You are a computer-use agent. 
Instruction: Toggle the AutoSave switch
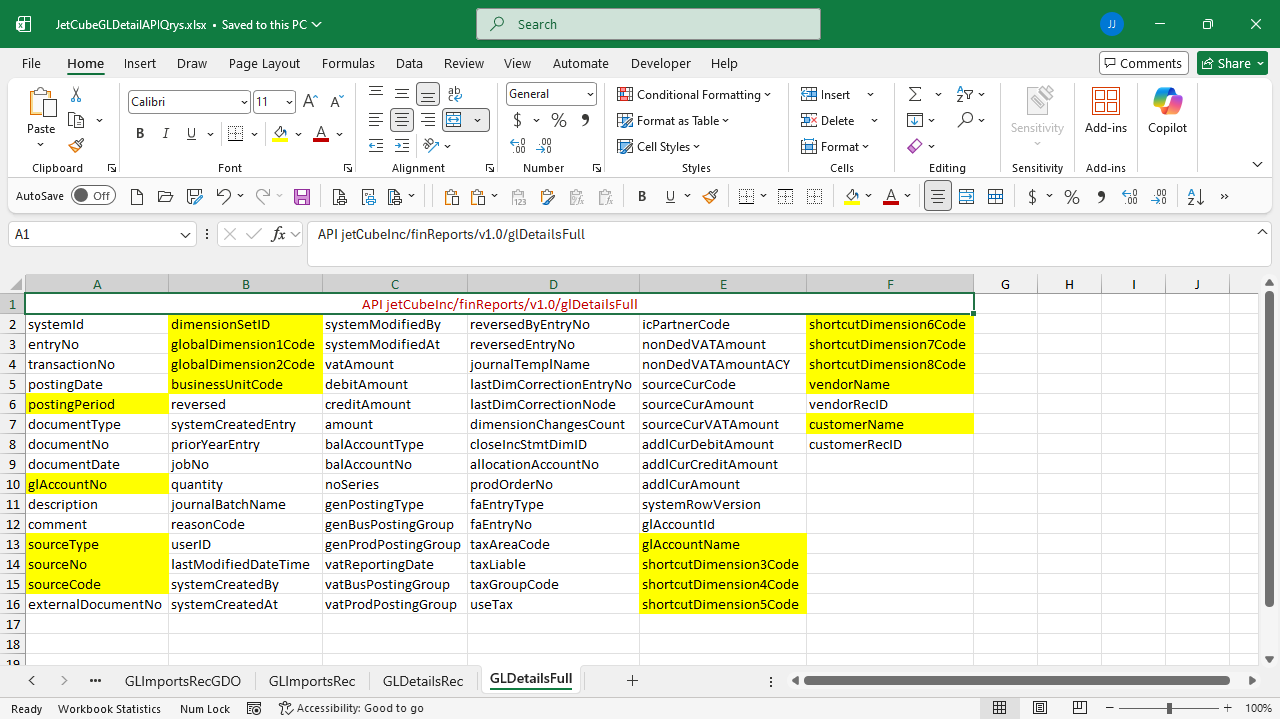click(92, 196)
